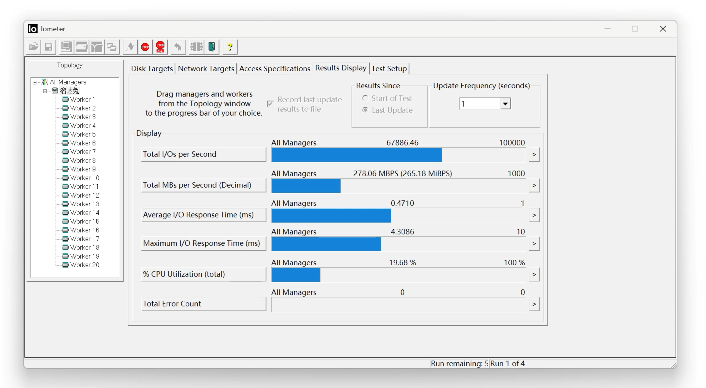Disconnect the selected worker or manager
This screenshot has height=388, width=706.
[x=196, y=47]
